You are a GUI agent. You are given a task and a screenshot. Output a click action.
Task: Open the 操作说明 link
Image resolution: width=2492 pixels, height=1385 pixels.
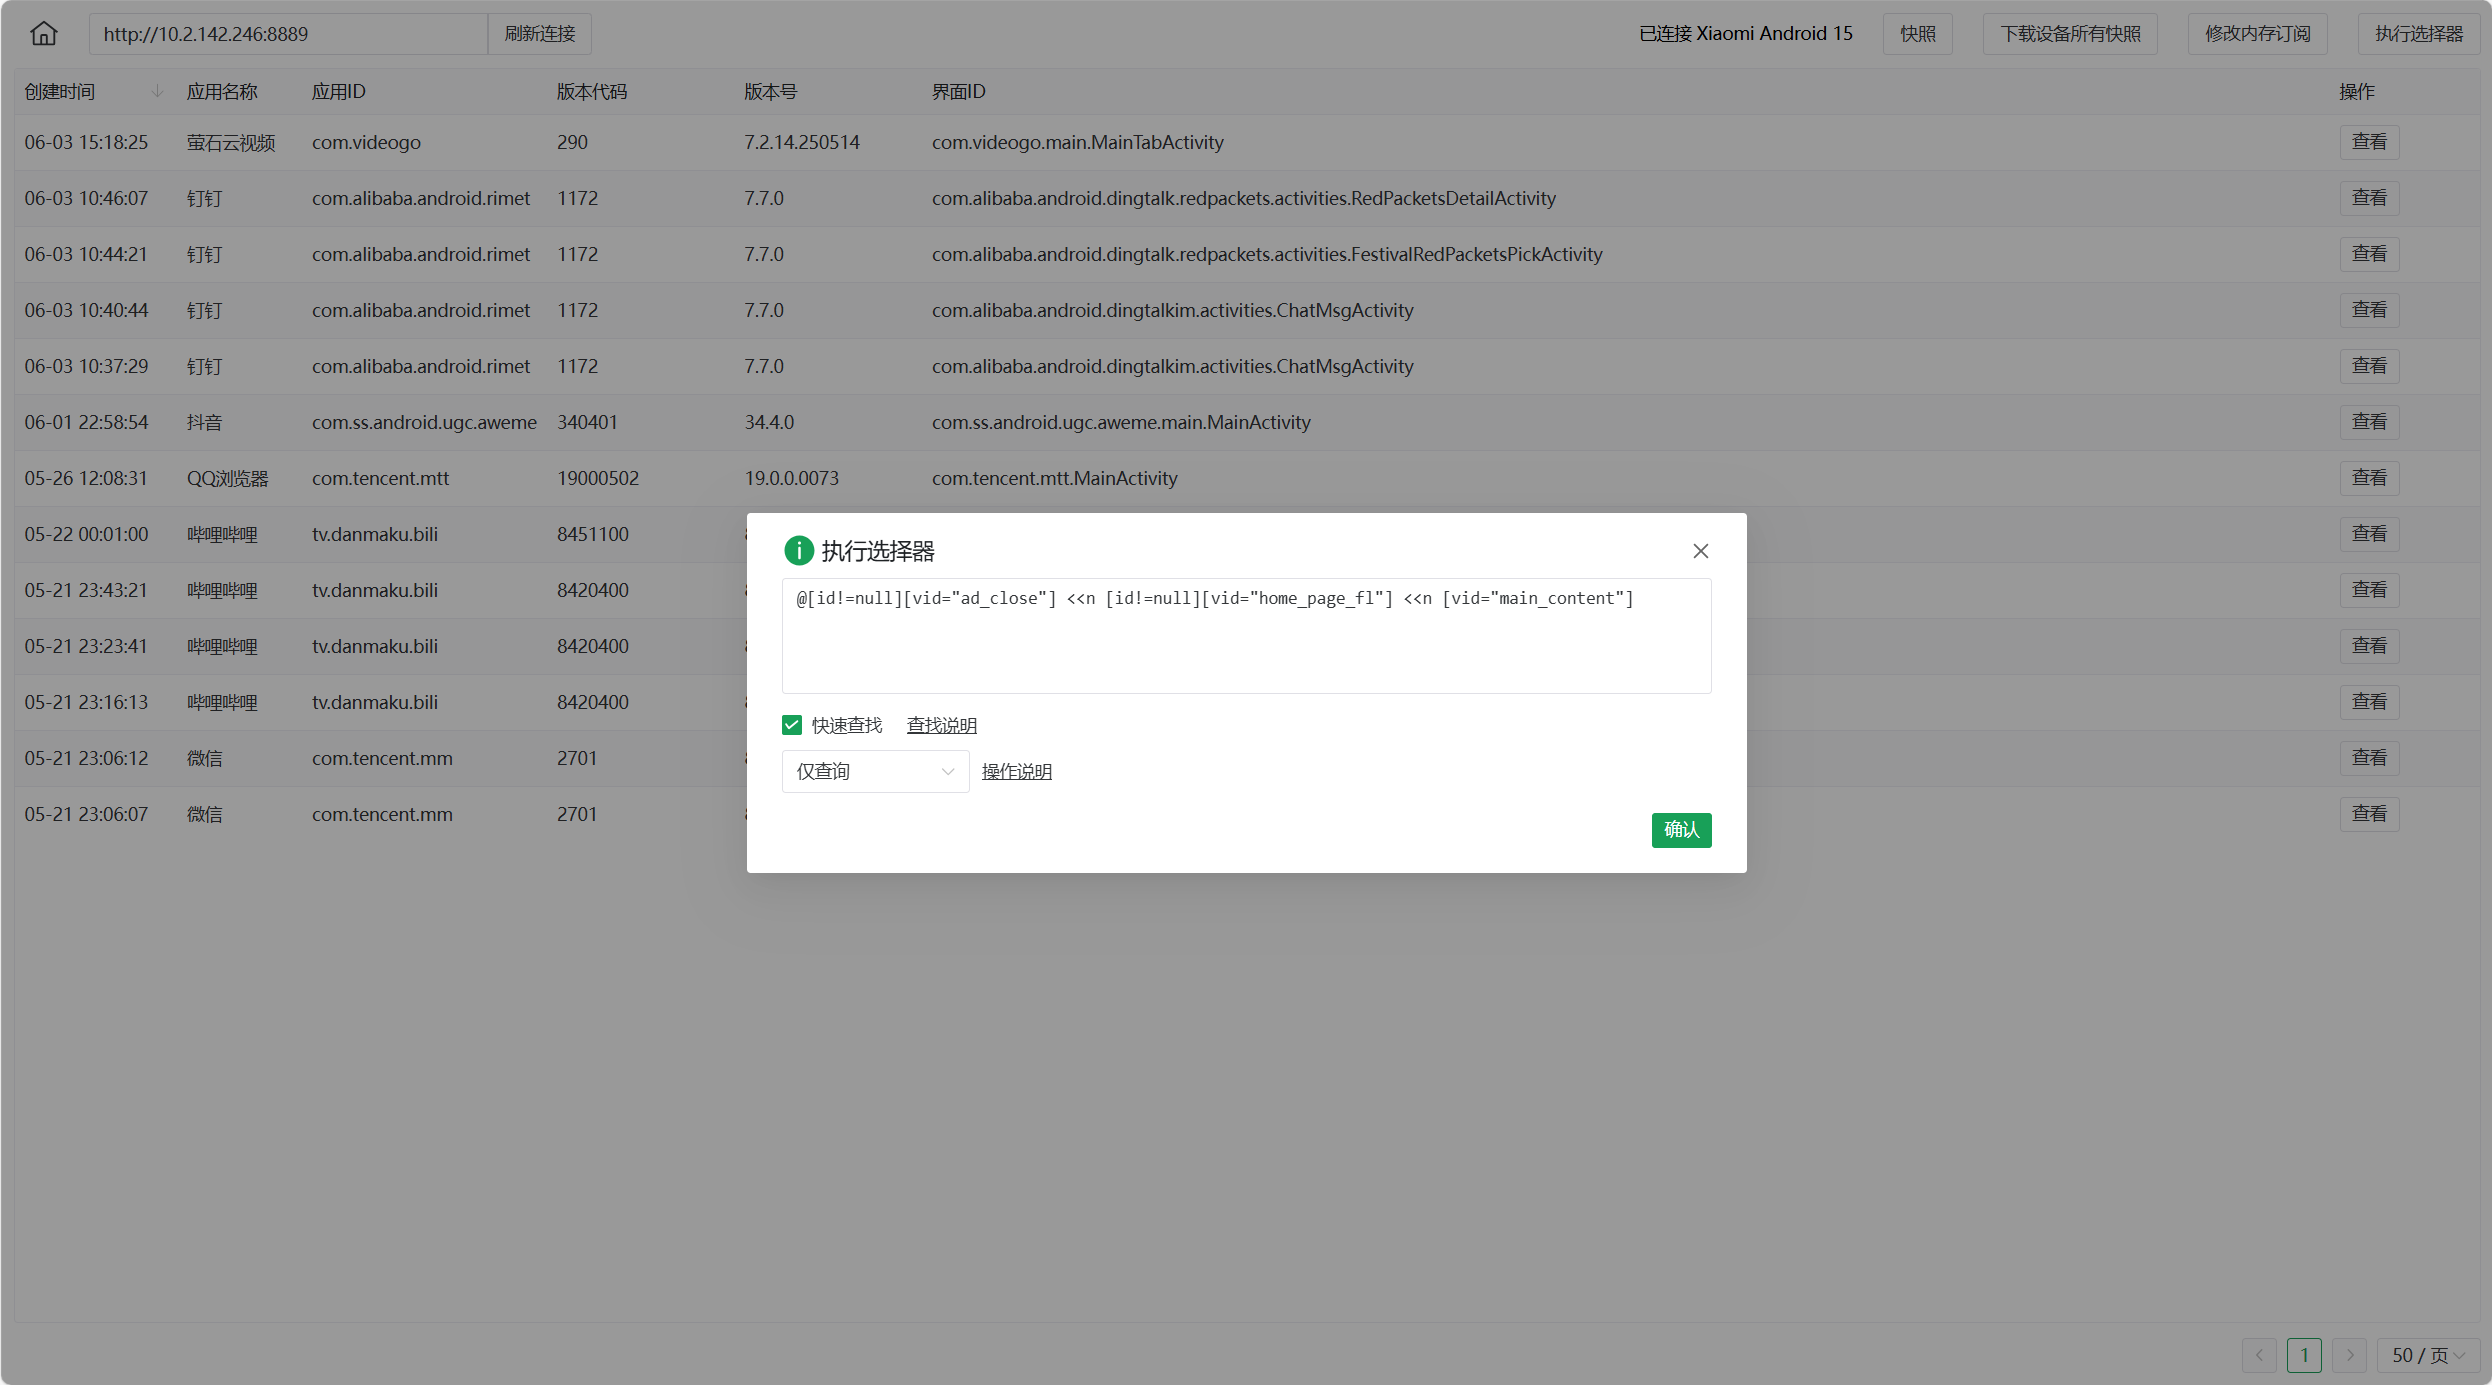coord(1016,772)
